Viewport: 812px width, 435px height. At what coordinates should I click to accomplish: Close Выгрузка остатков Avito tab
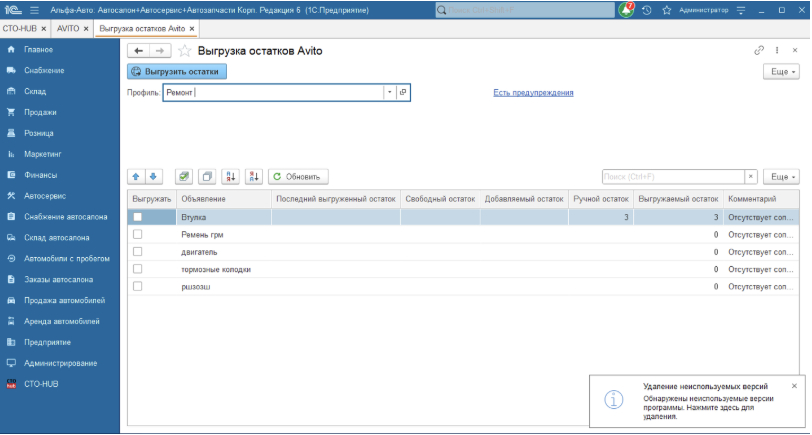tap(192, 29)
